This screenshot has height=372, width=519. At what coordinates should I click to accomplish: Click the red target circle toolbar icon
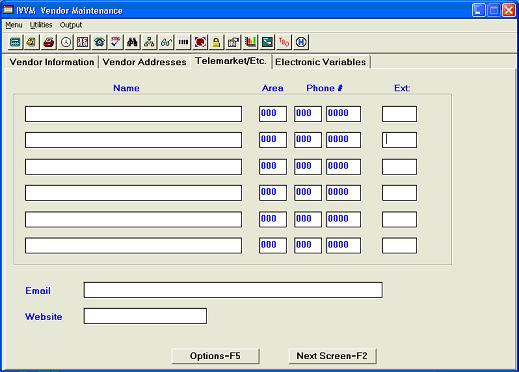click(200, 42)
